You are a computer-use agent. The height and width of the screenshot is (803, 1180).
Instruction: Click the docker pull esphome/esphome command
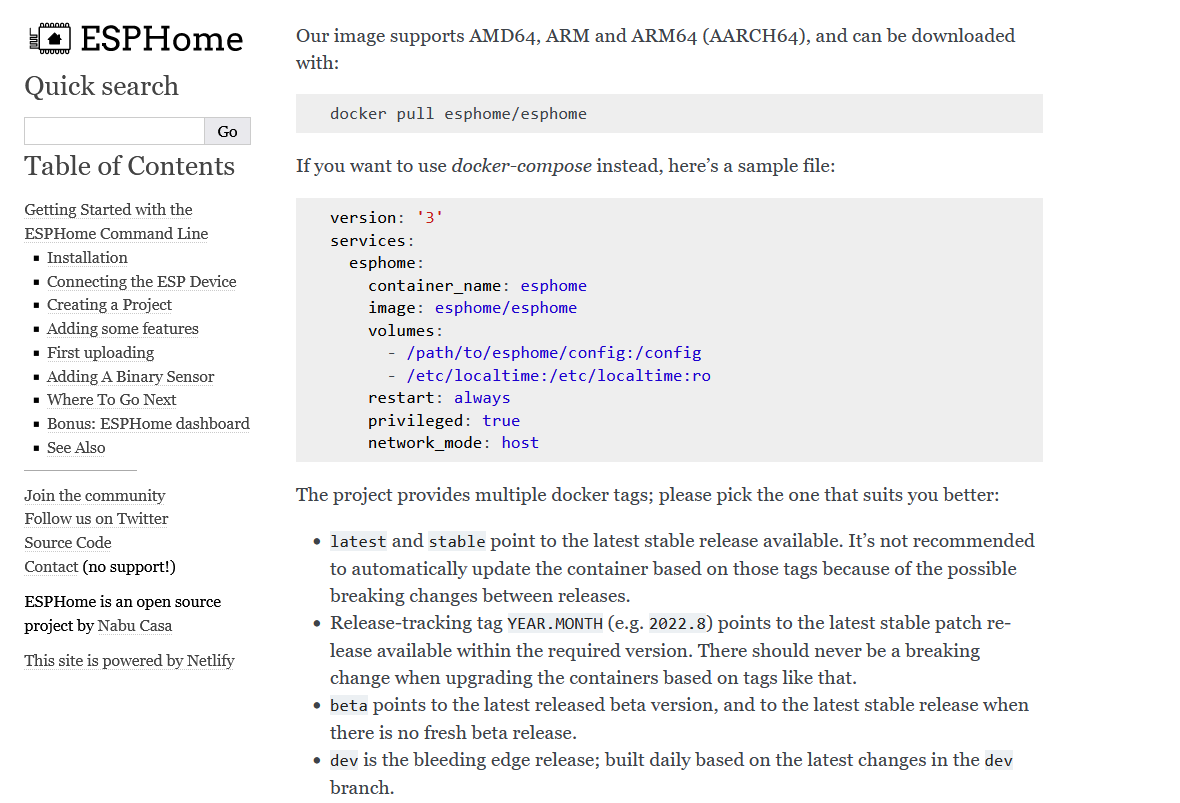(458, 114)
